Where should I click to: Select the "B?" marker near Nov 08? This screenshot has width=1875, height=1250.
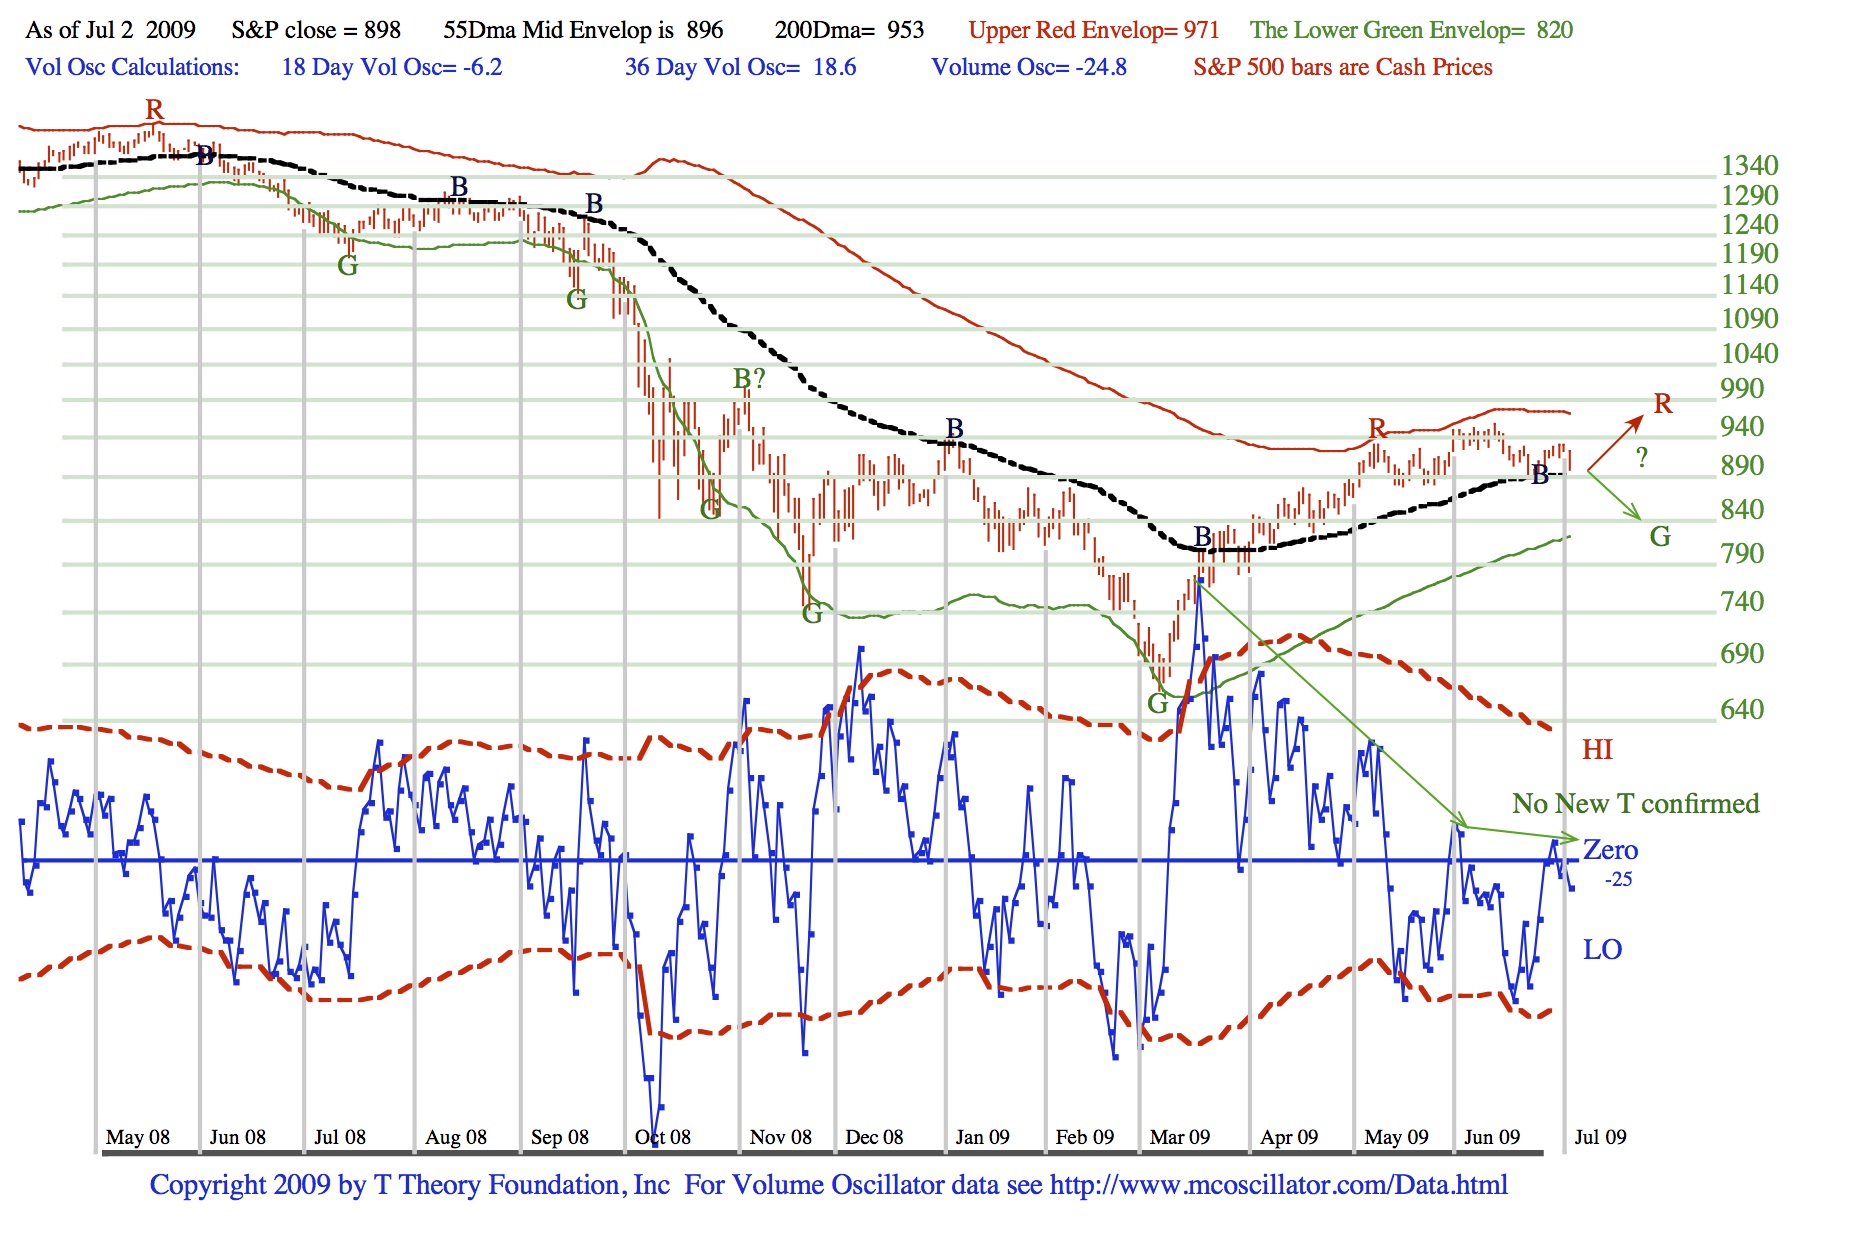tap(749, 379)
